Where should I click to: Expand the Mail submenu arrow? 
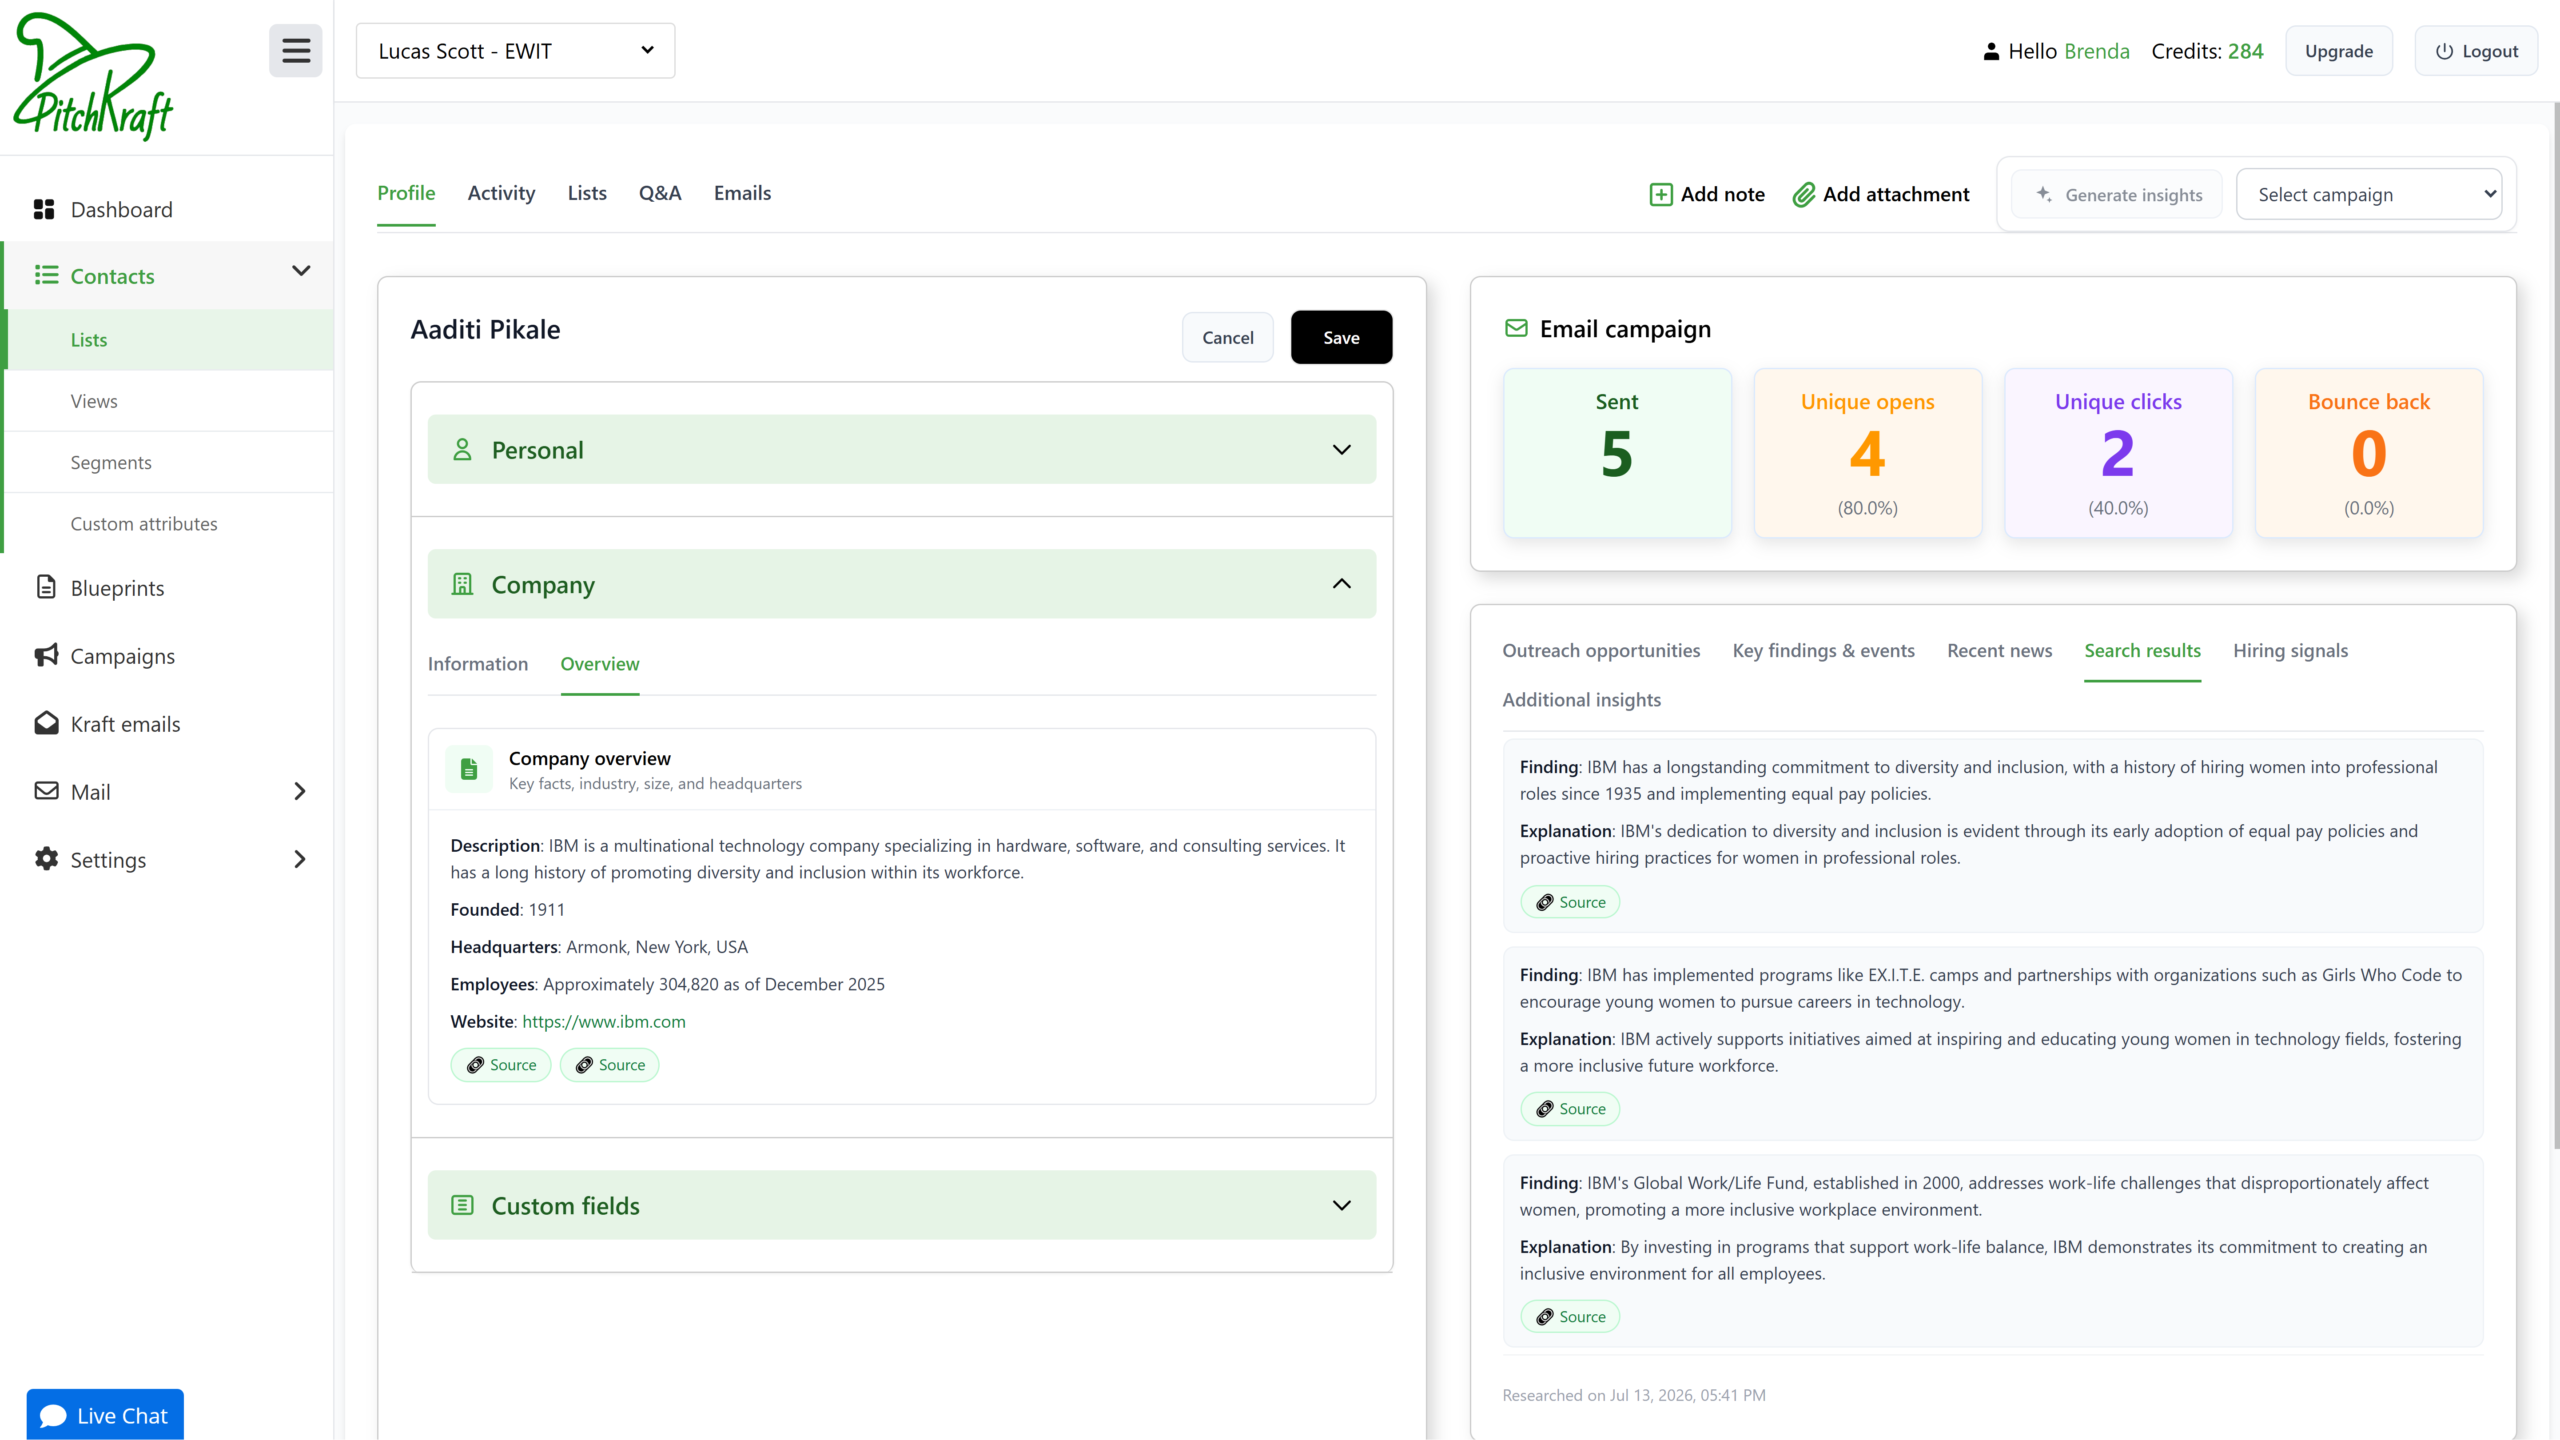[x=299, y=792]
